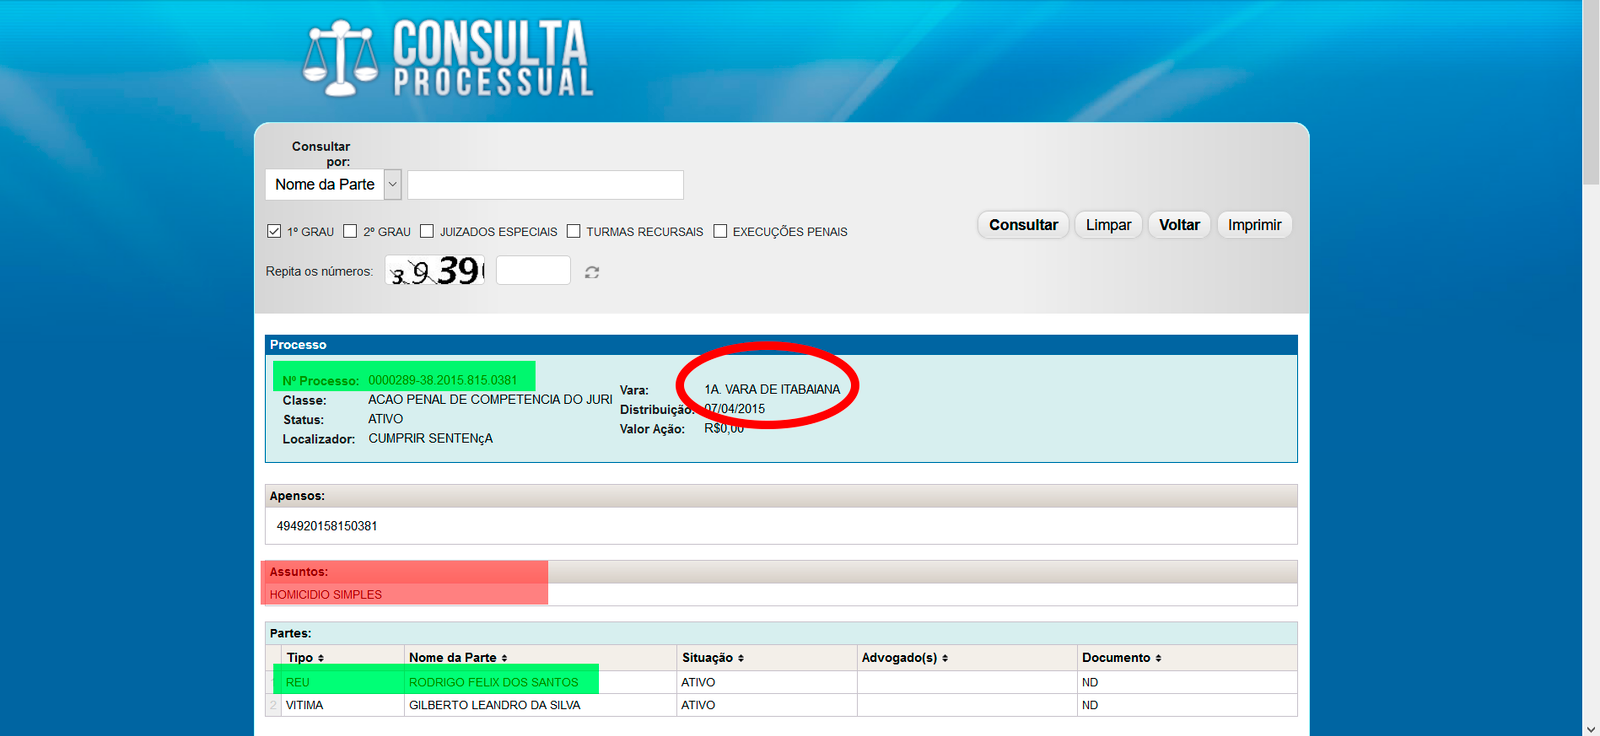Click the Imprimir button
The width and height of the screenshot is (1600, 736).
click(1254, 225)
